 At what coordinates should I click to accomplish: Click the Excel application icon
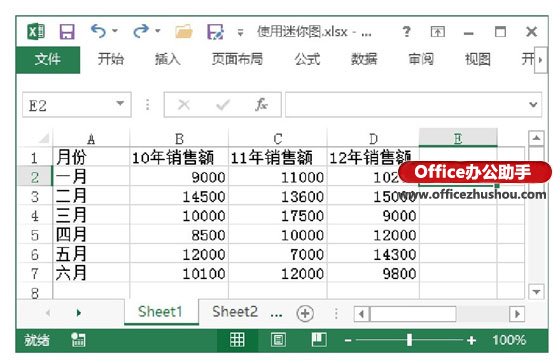coord(36,32)
